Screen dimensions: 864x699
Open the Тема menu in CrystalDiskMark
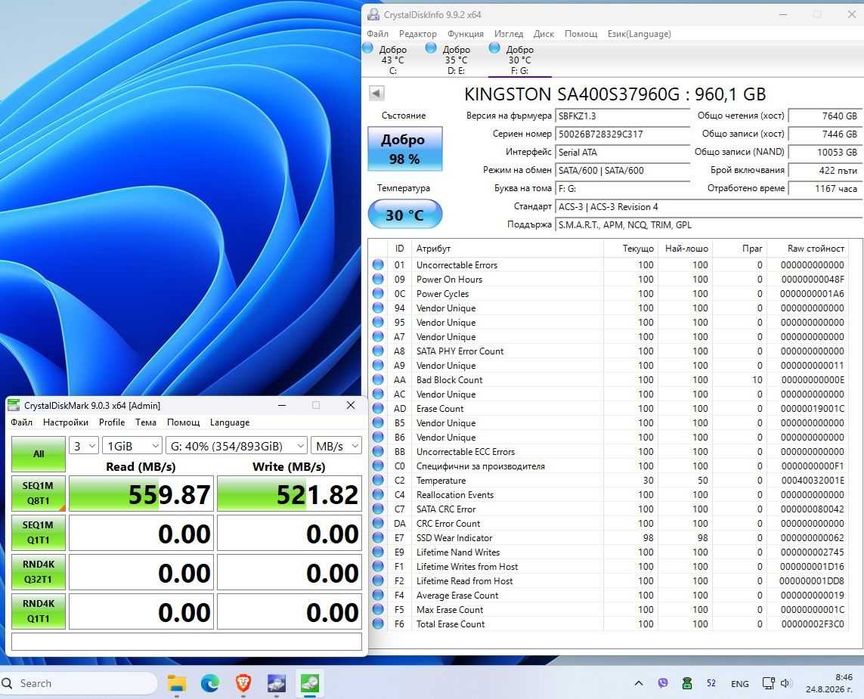(146, 422)
